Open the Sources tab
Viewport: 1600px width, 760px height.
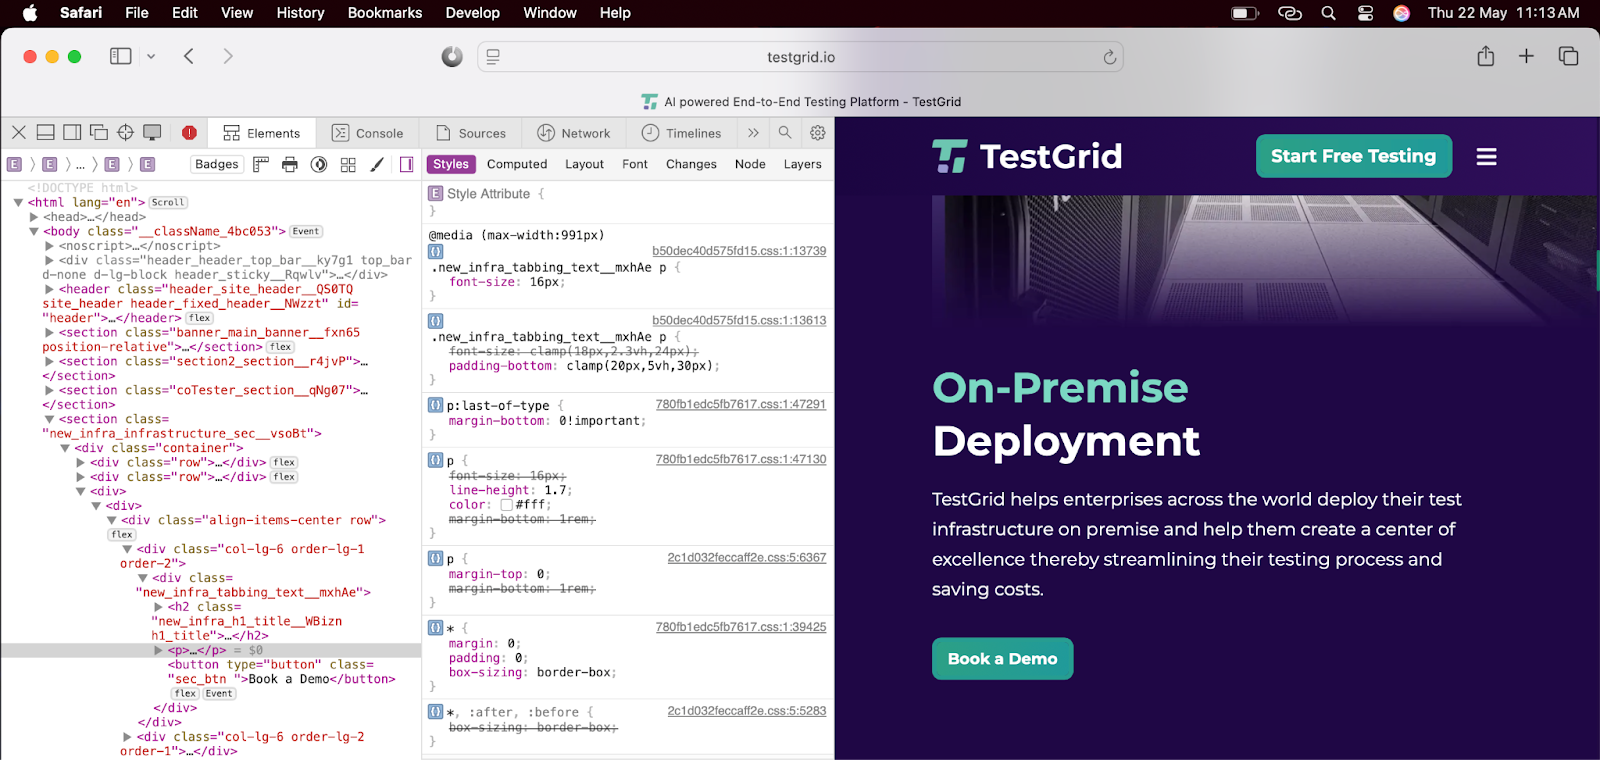coord(470,133)
